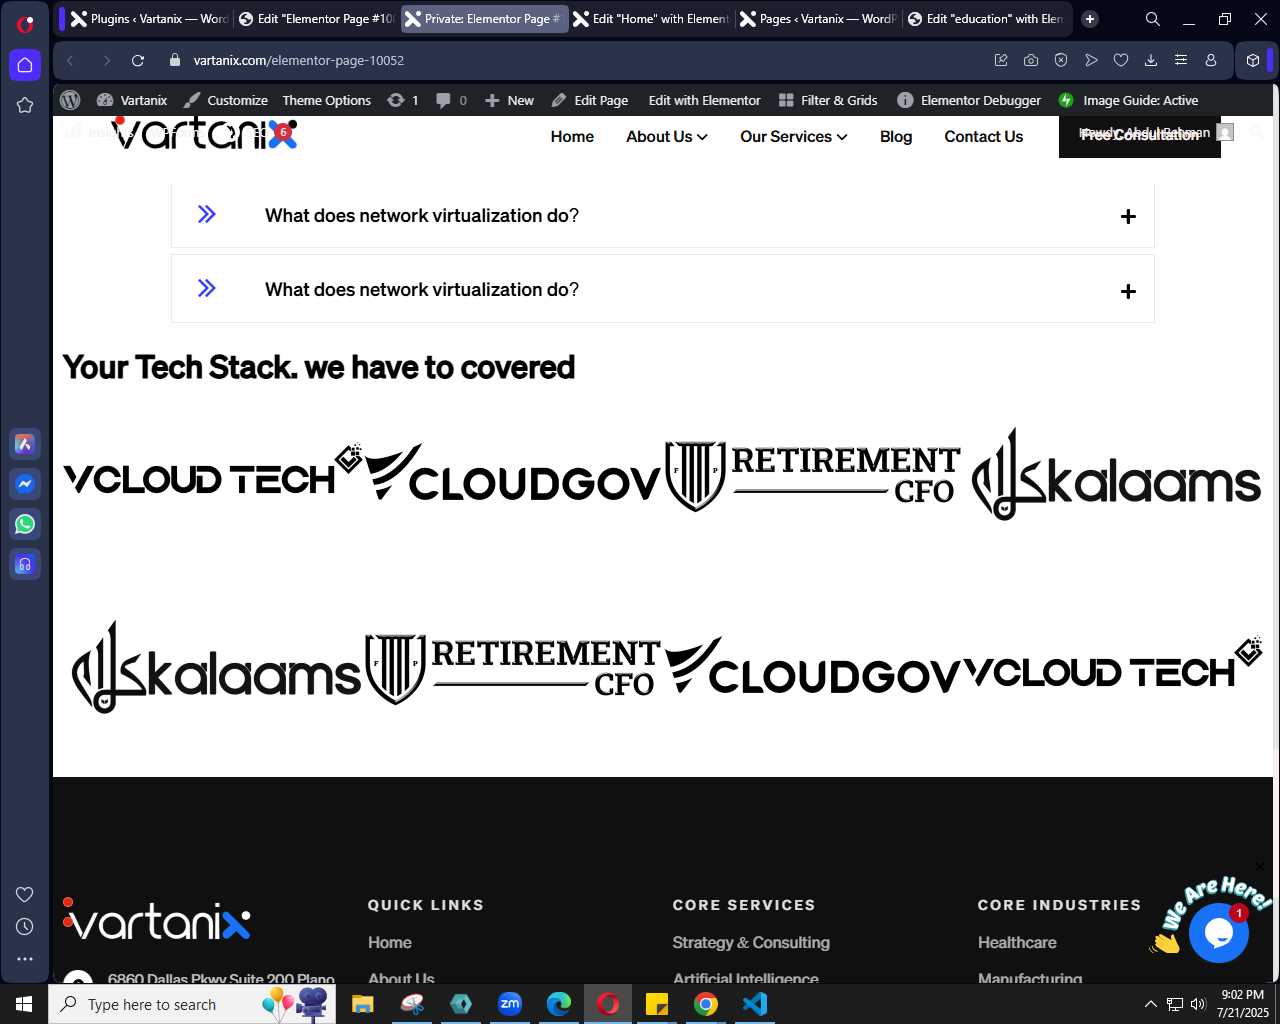Go back to previous page
Viewport: 1280px width, 1024px height.
pyautogui.click(x=70, y=60)
